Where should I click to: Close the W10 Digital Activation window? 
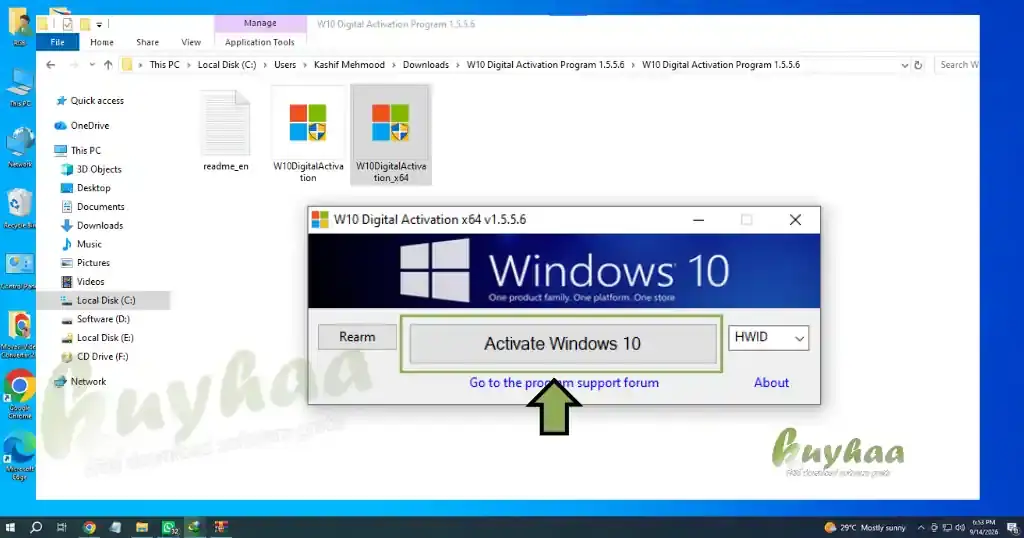(x=795, y=220)
